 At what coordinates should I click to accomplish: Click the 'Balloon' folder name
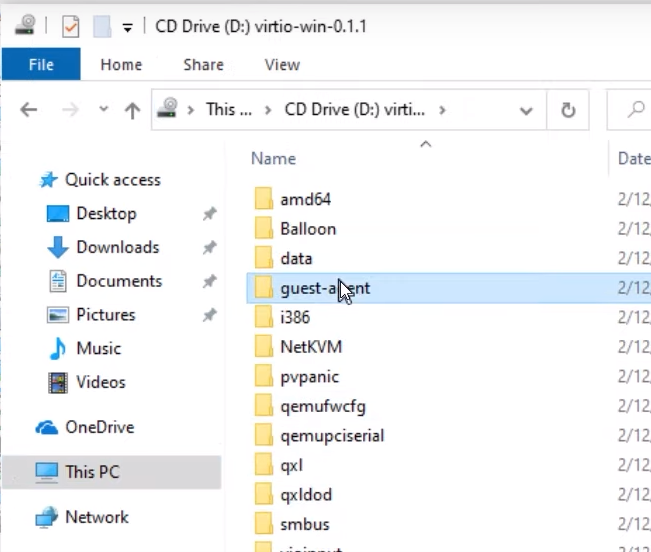pyautogui.click(x=308, y=229)
